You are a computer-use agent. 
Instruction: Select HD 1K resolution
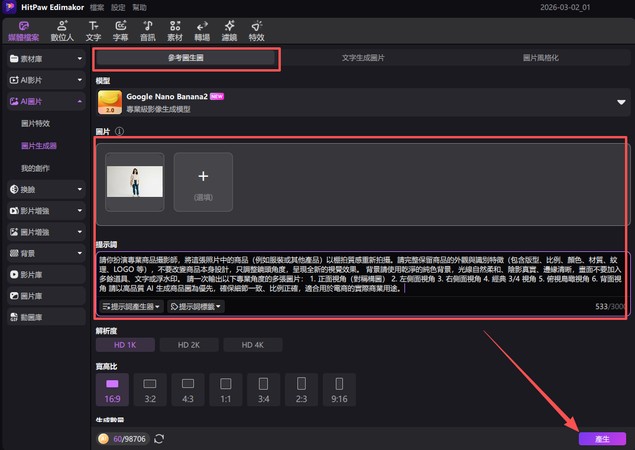point(125,345)
